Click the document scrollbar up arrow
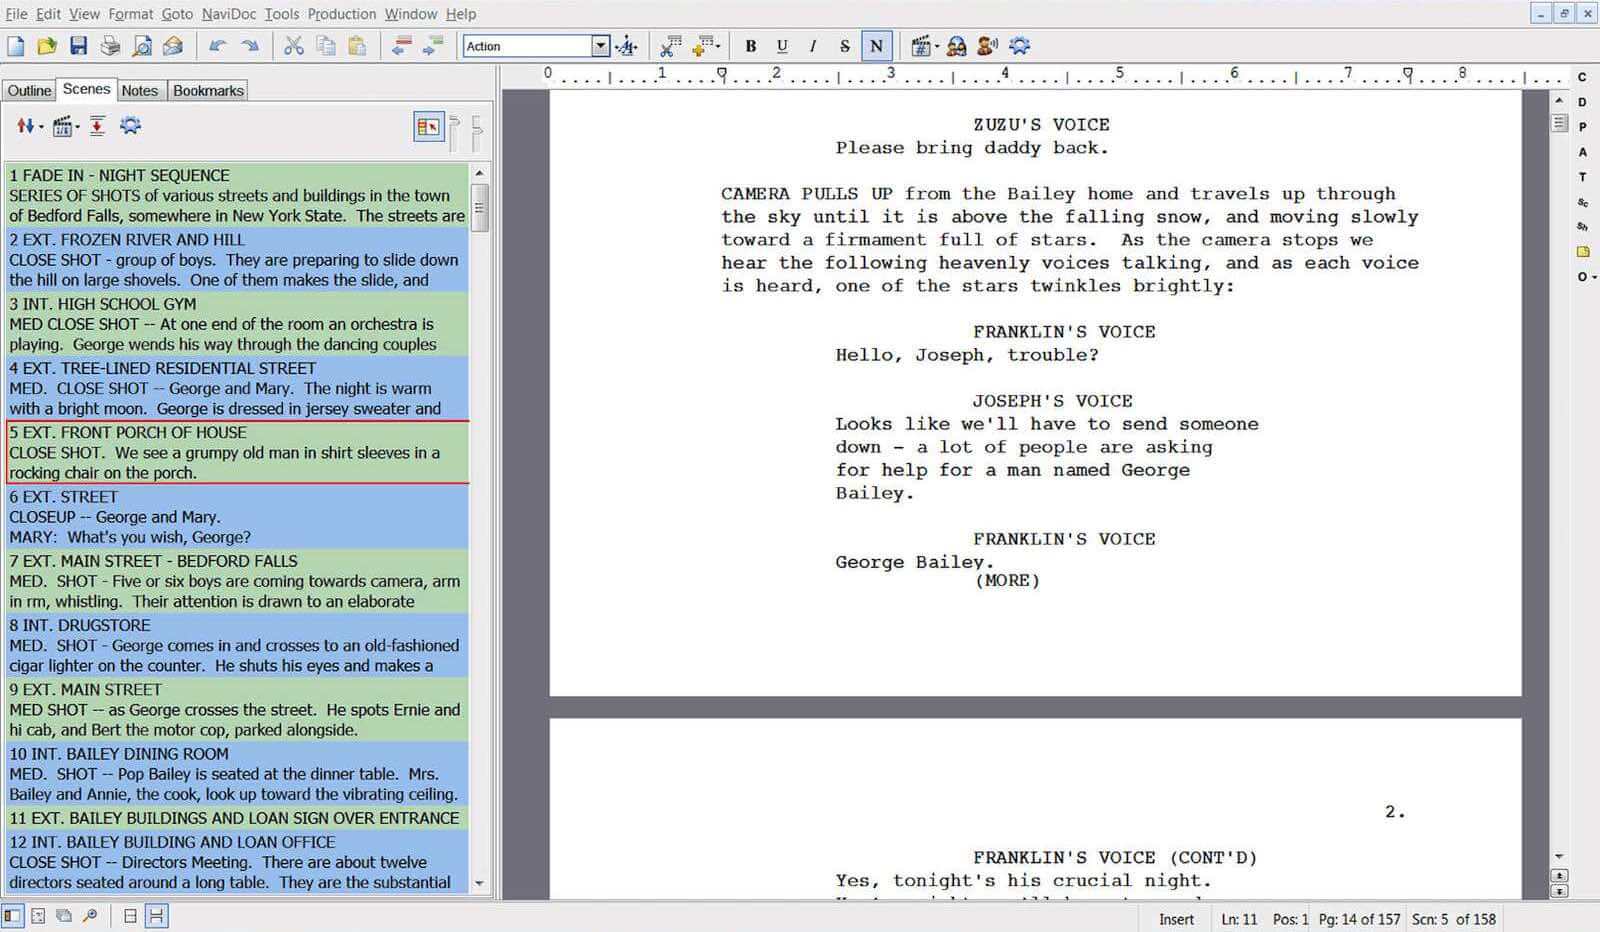 click(x=1559, y=100)
